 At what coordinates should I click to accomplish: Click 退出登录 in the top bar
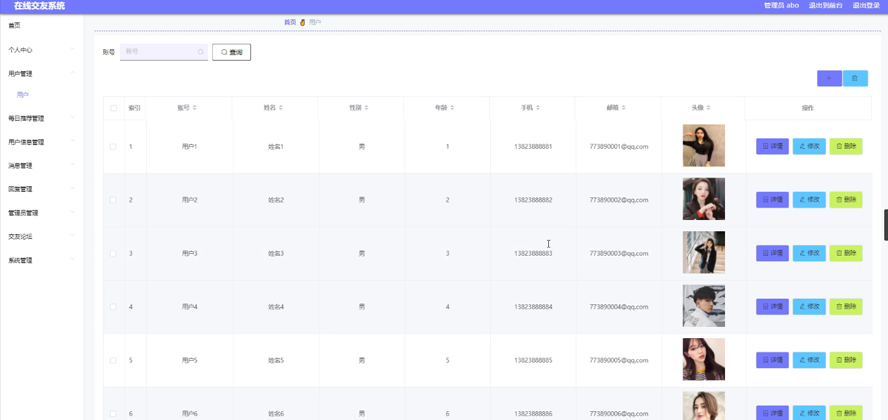click(x=866, y=6)
